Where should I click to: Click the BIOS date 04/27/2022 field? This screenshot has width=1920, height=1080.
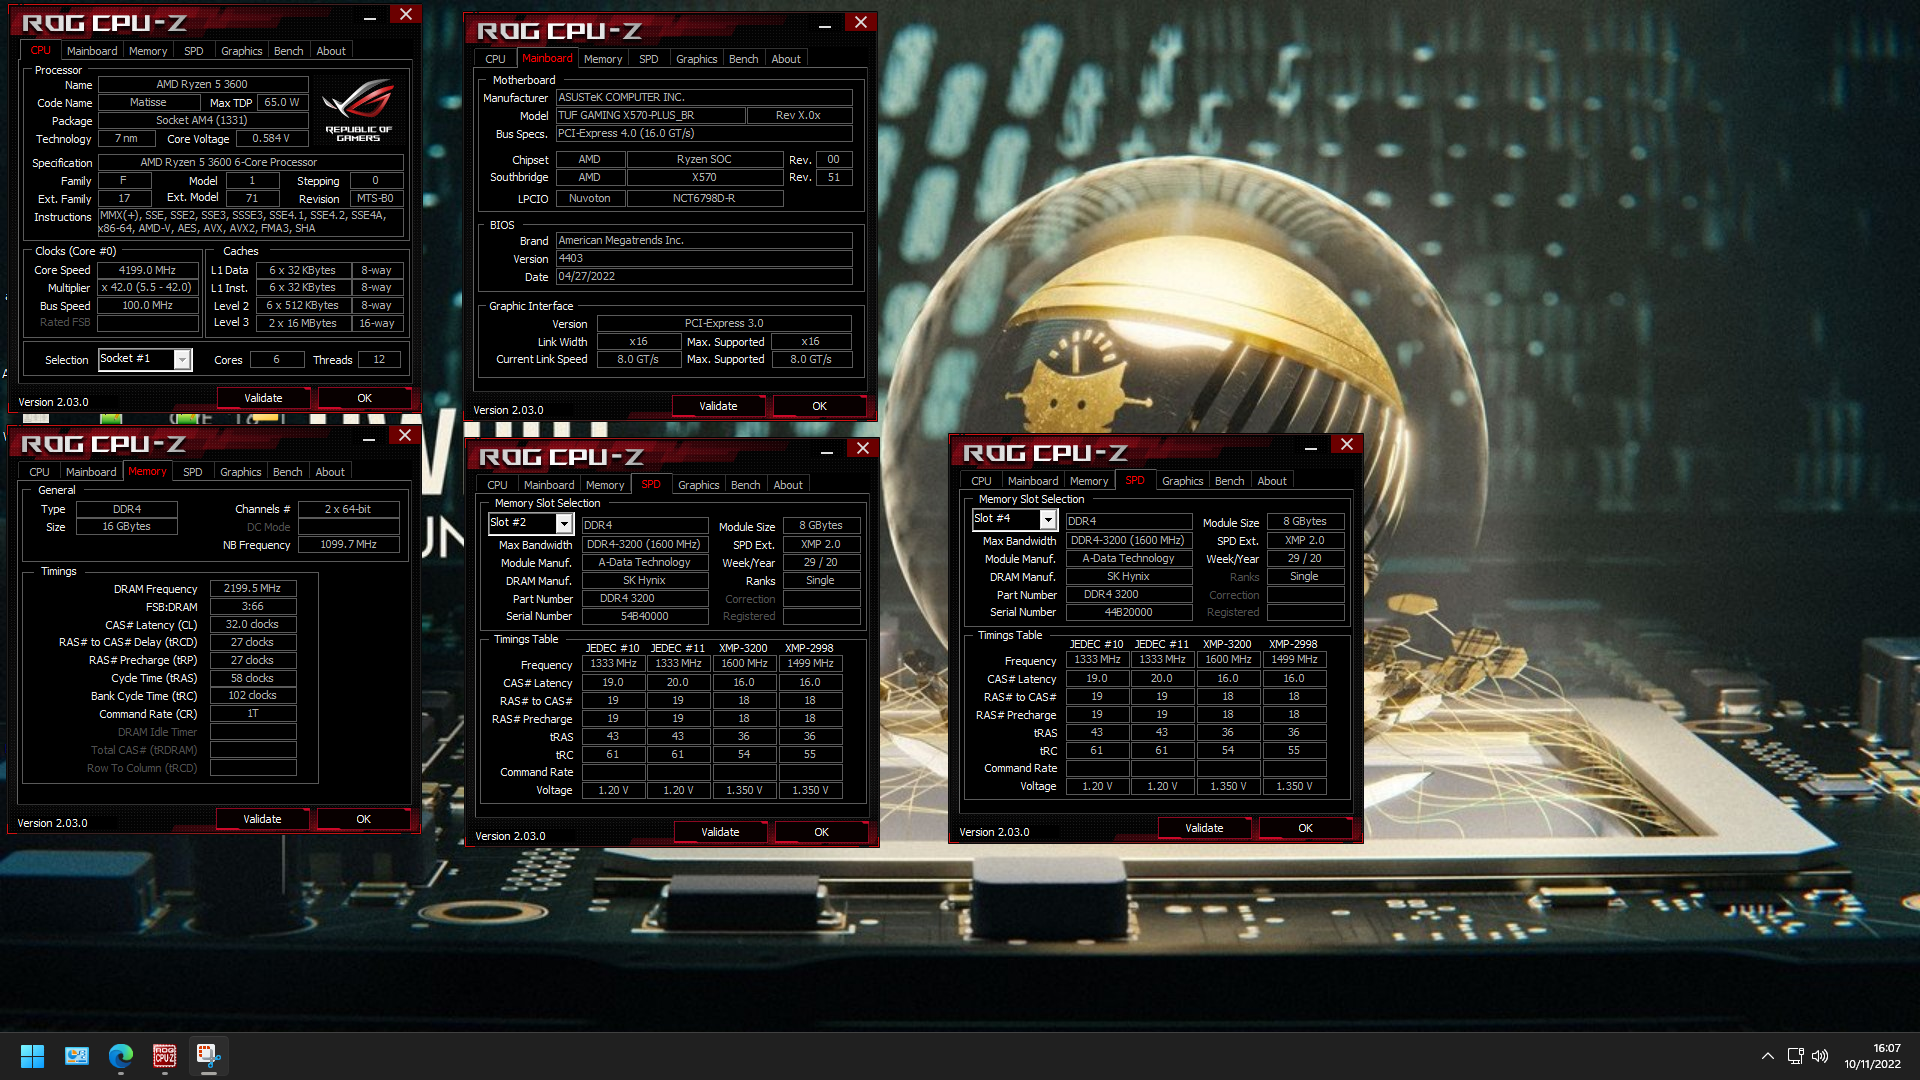[704, 276]
